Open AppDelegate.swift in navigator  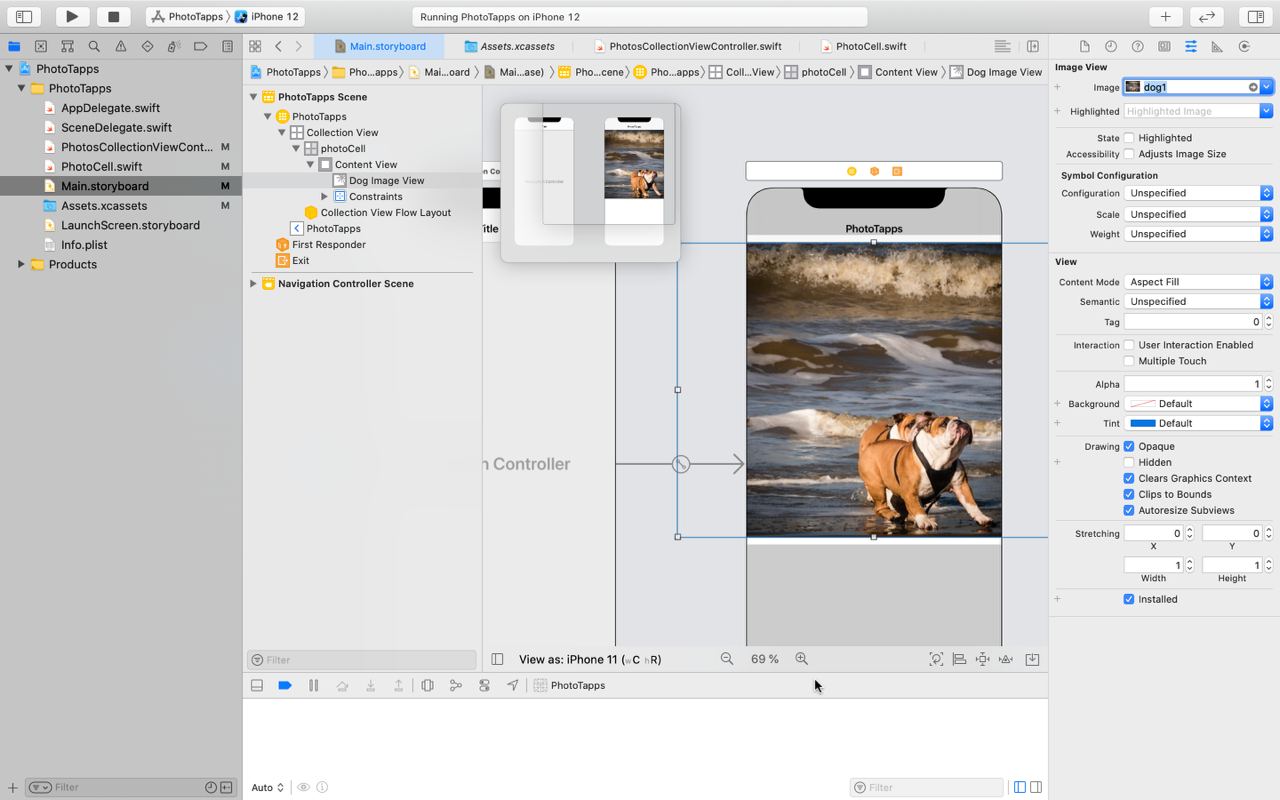pyautogui.click(x=110, y=108)
